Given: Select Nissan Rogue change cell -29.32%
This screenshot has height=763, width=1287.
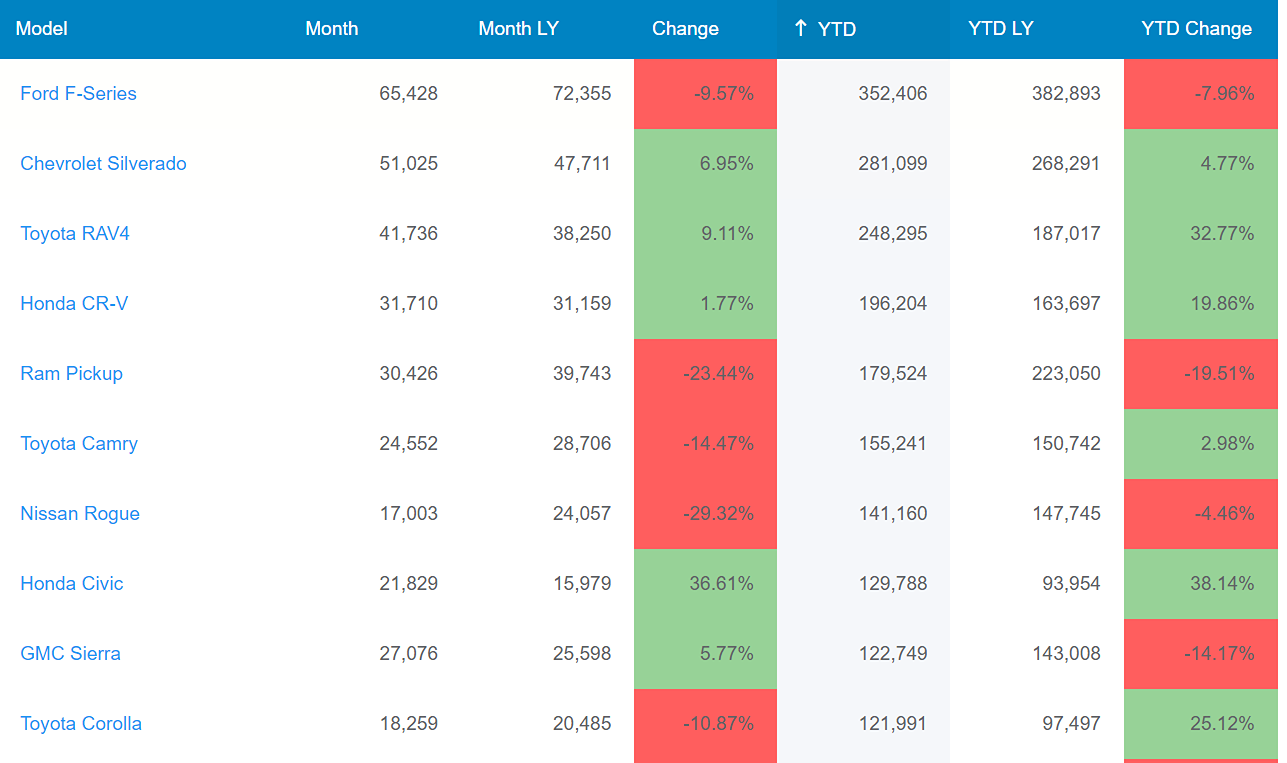Looking at the screenshot, I should [x=705, y=514].
